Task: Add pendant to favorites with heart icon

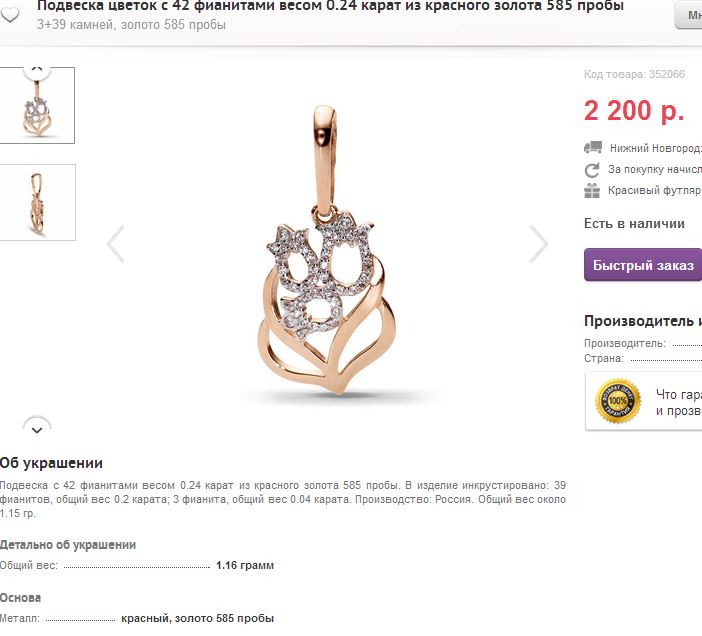Action: click(9, 14)
